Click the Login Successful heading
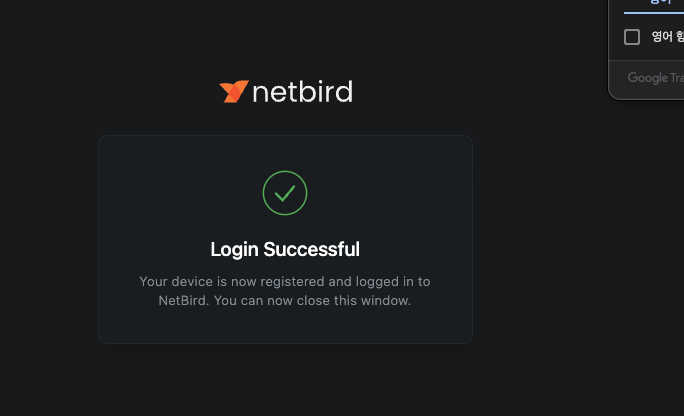The image size is (684, 416). tap(285, 249)
